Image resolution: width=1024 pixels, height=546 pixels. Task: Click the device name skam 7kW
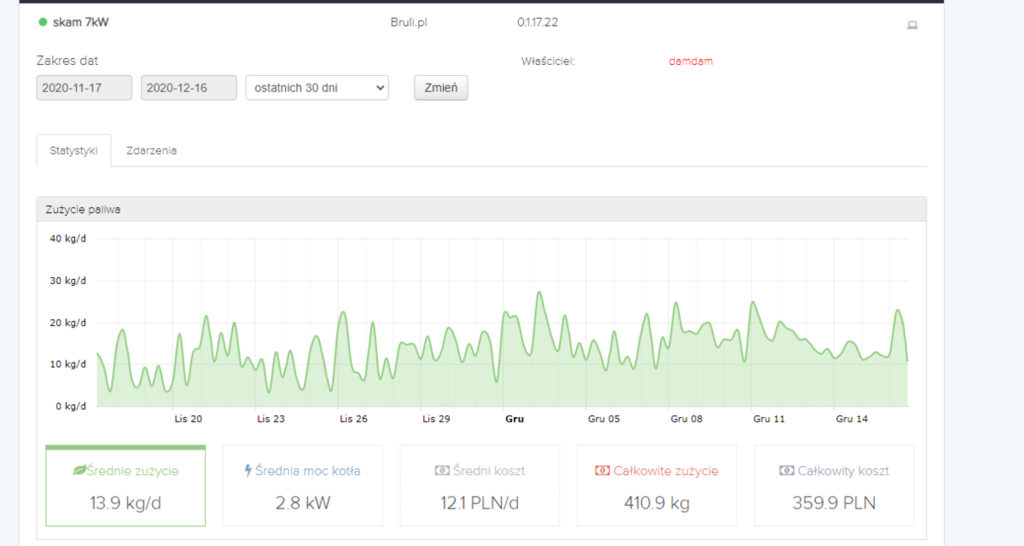[x=81, y=22]
